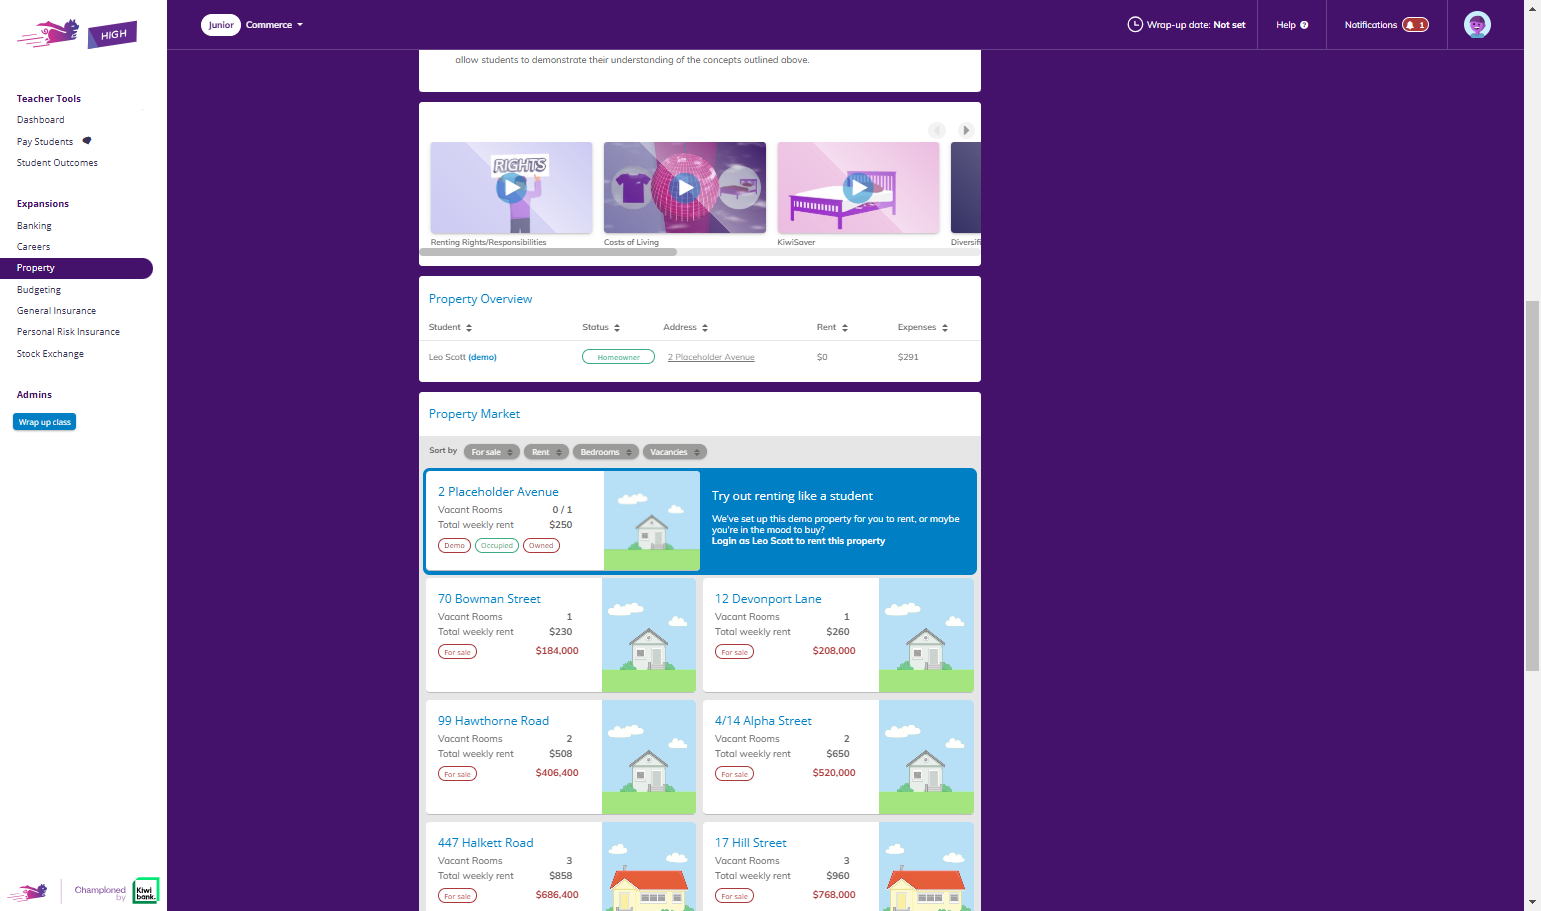
Task: Sort overview table by Address column
Action: pyautogui.click(x=686, y=328)
